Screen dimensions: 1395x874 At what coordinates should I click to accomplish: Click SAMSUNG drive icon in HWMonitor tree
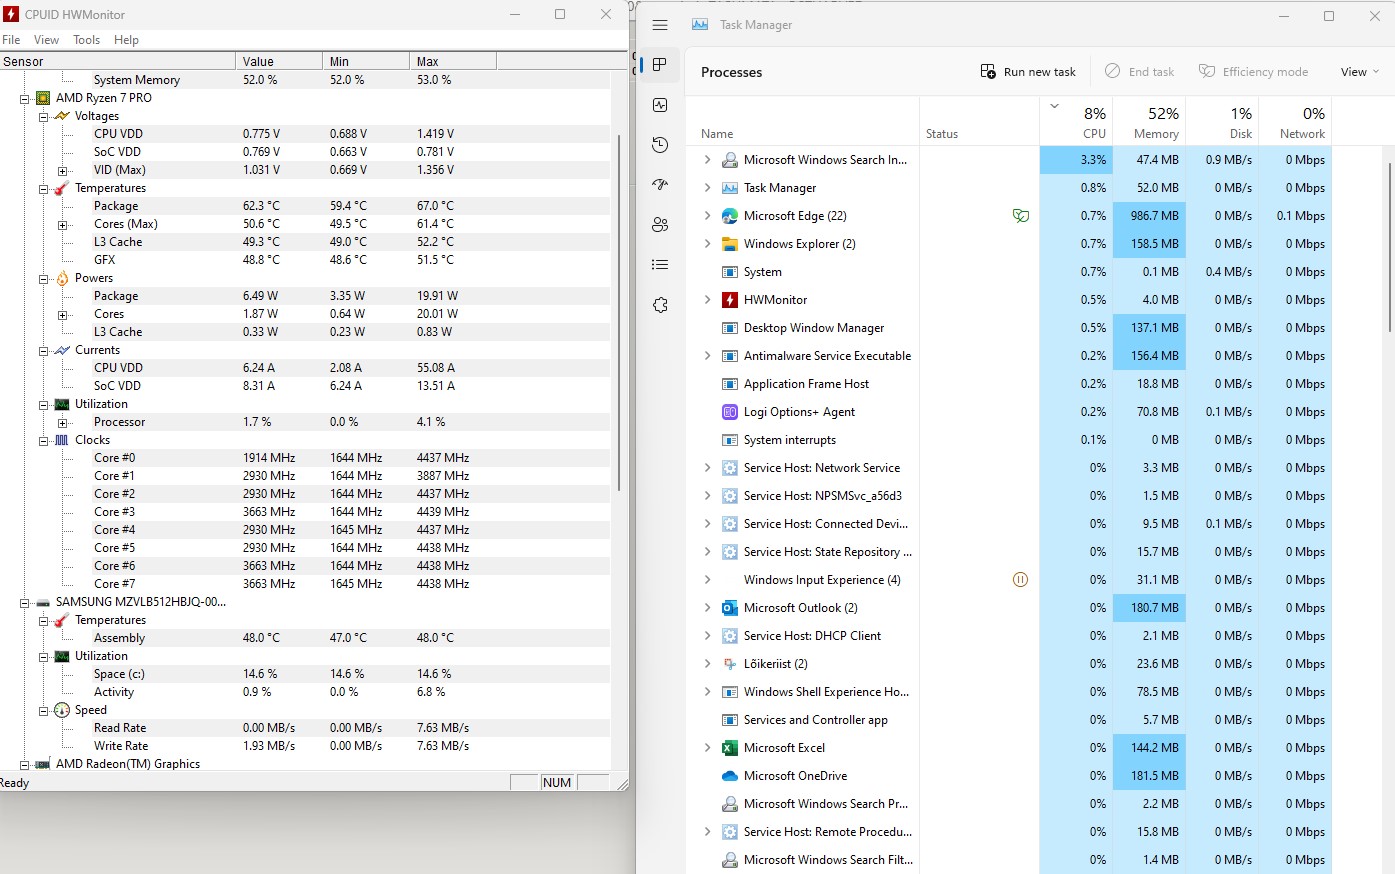pyautogui.click(x=43, y=602)
